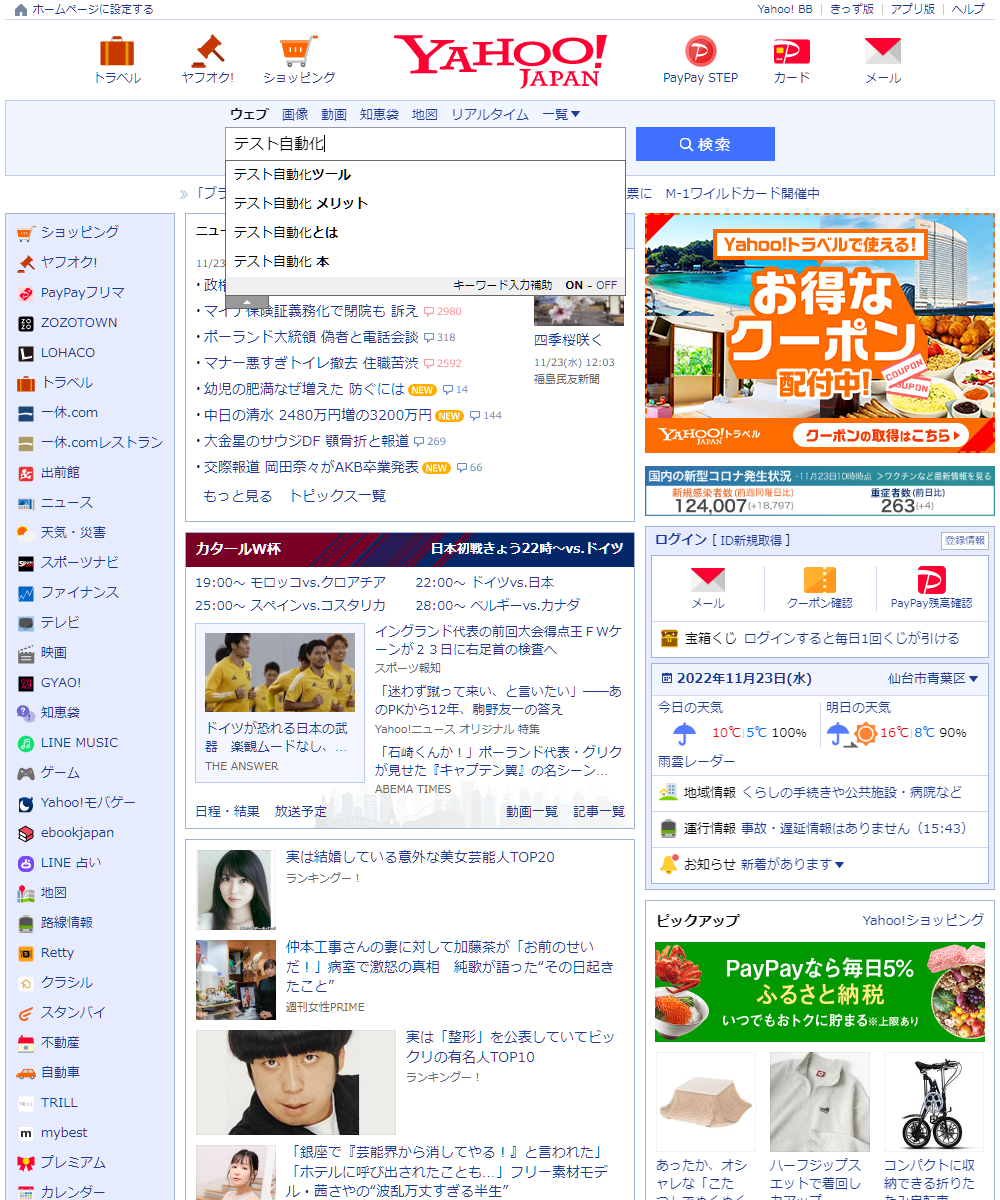Viewport: 1000px width, 1200px height.
Task: Switch to 知恵袋 search tab
Action: tap(379, 114)
